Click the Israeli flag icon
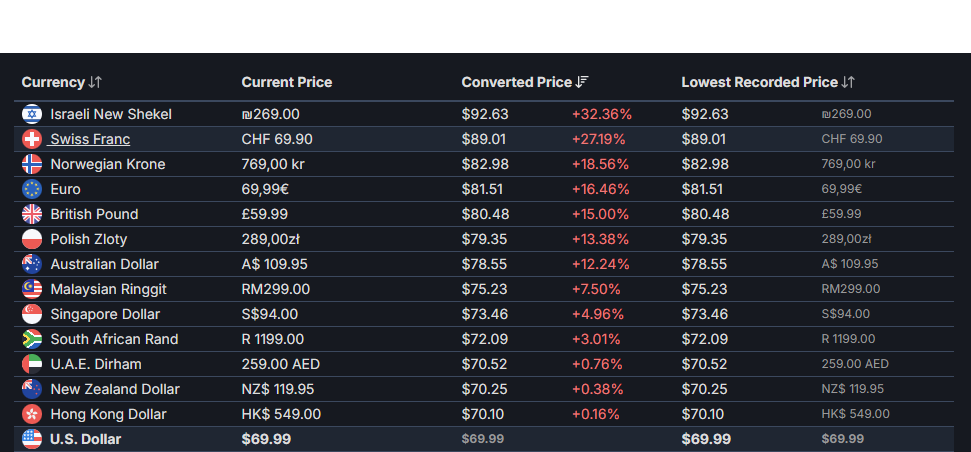 pyautogui.click(x=32, y=114)
